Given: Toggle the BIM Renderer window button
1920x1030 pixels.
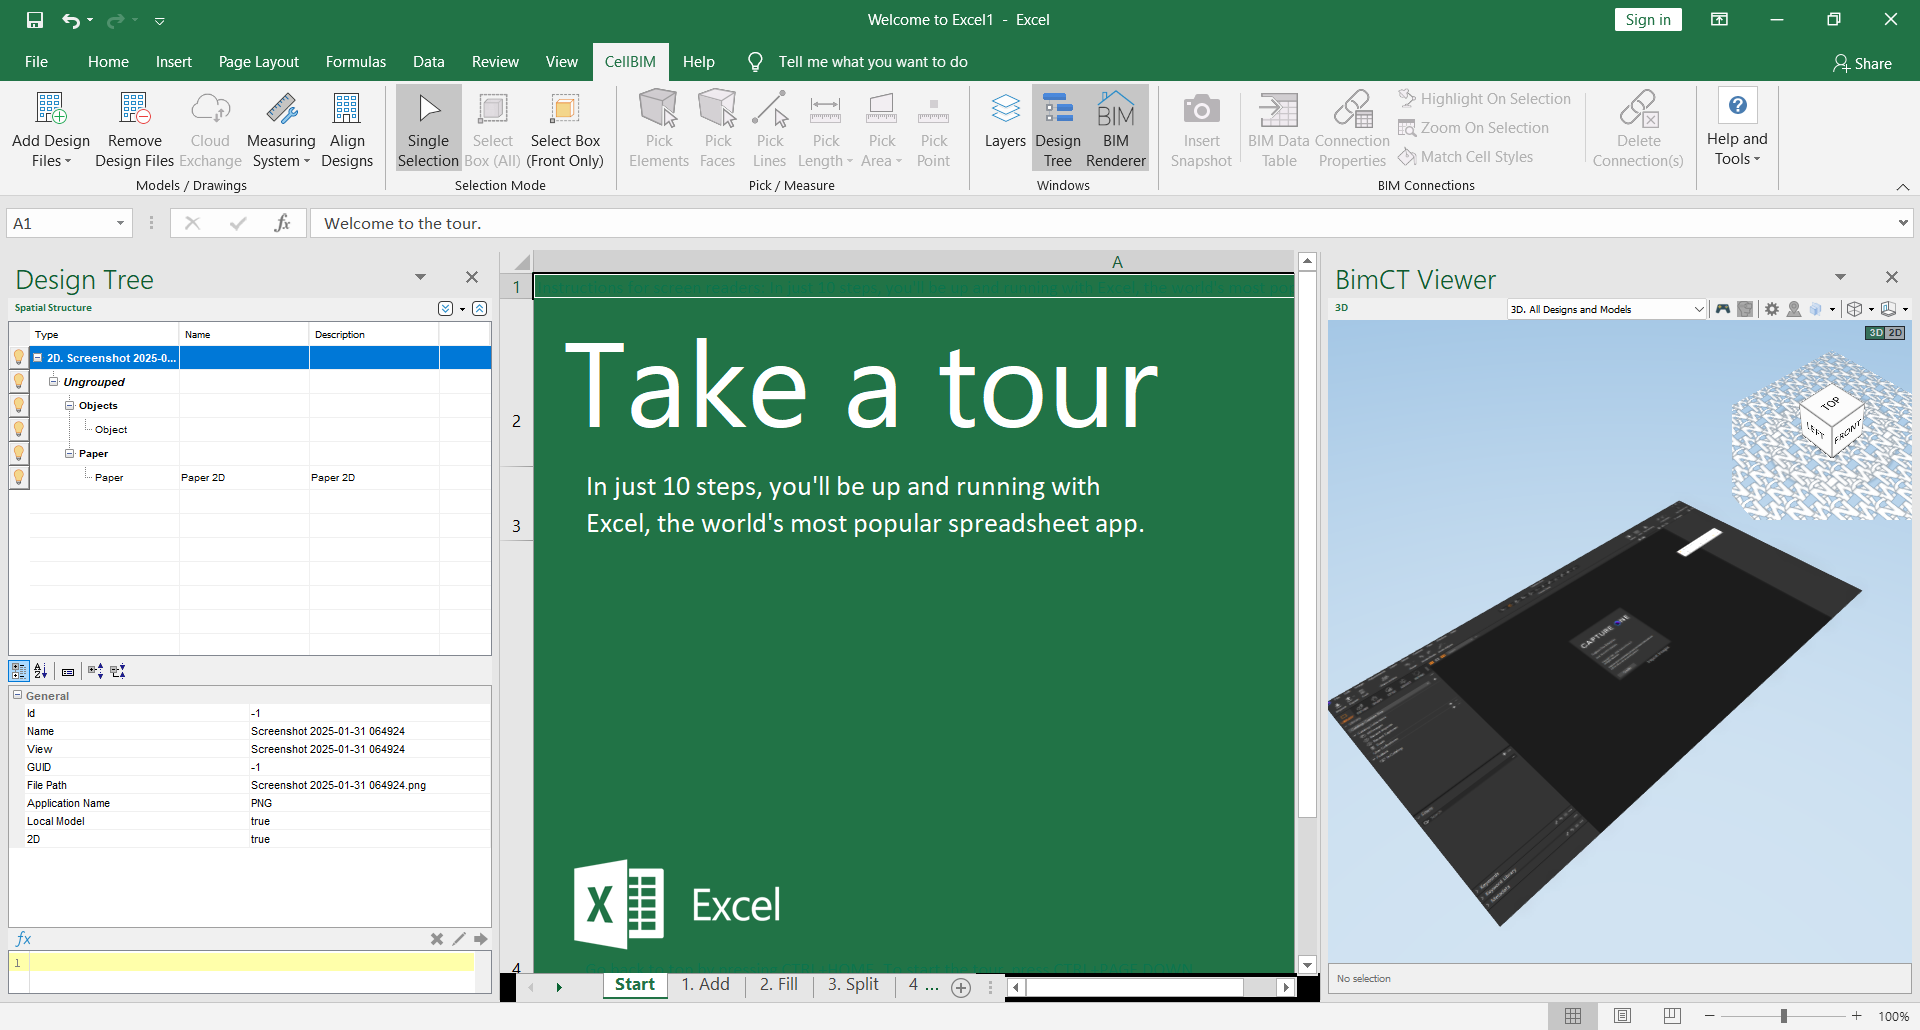Looking at the screenshot, I should [x=1116, y=129].
